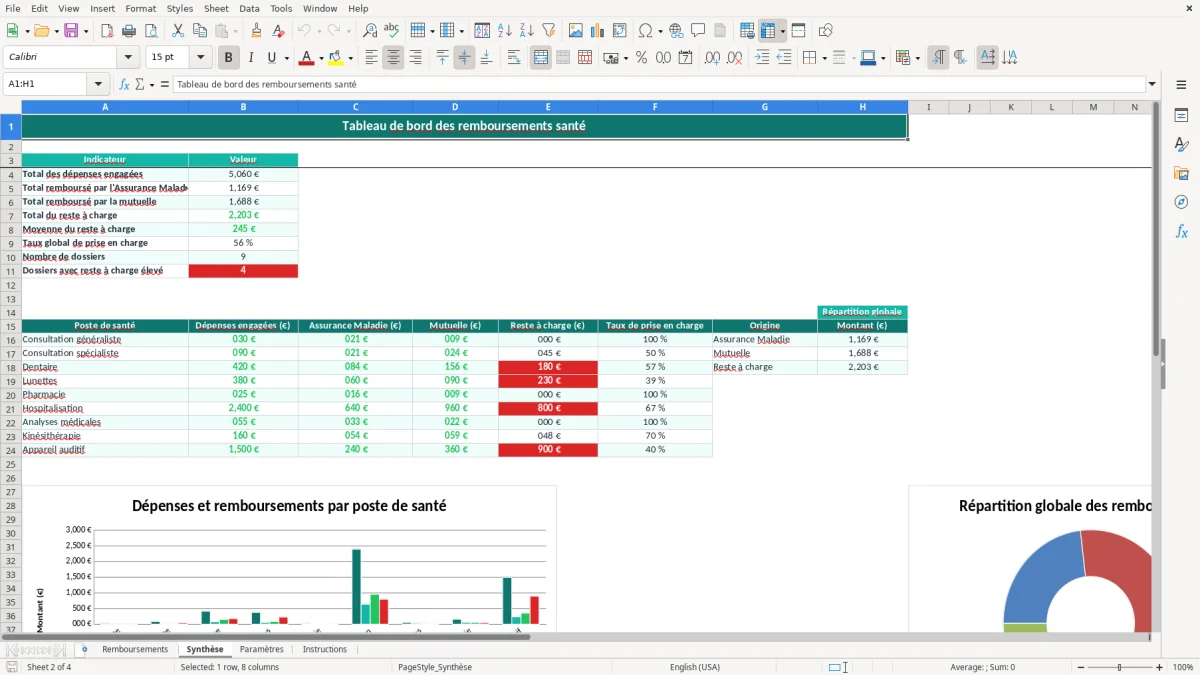Image resolution: width=1200 pixels, height=675 pixels.
Task: Open the Data menu
Action: (x=249, y=8)
